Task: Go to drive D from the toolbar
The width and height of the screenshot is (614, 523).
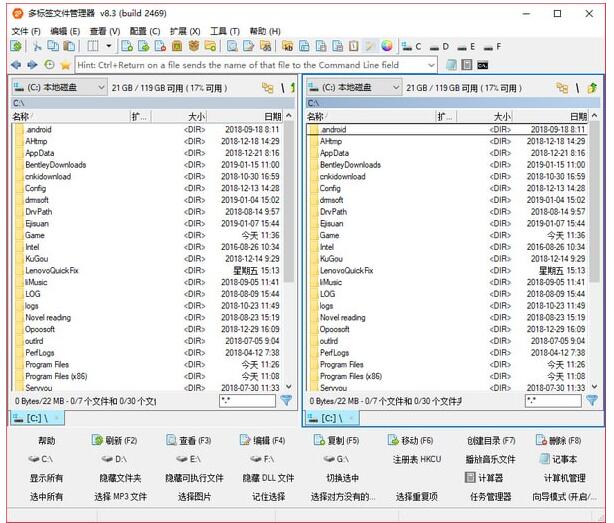Action: coord(439,47)
